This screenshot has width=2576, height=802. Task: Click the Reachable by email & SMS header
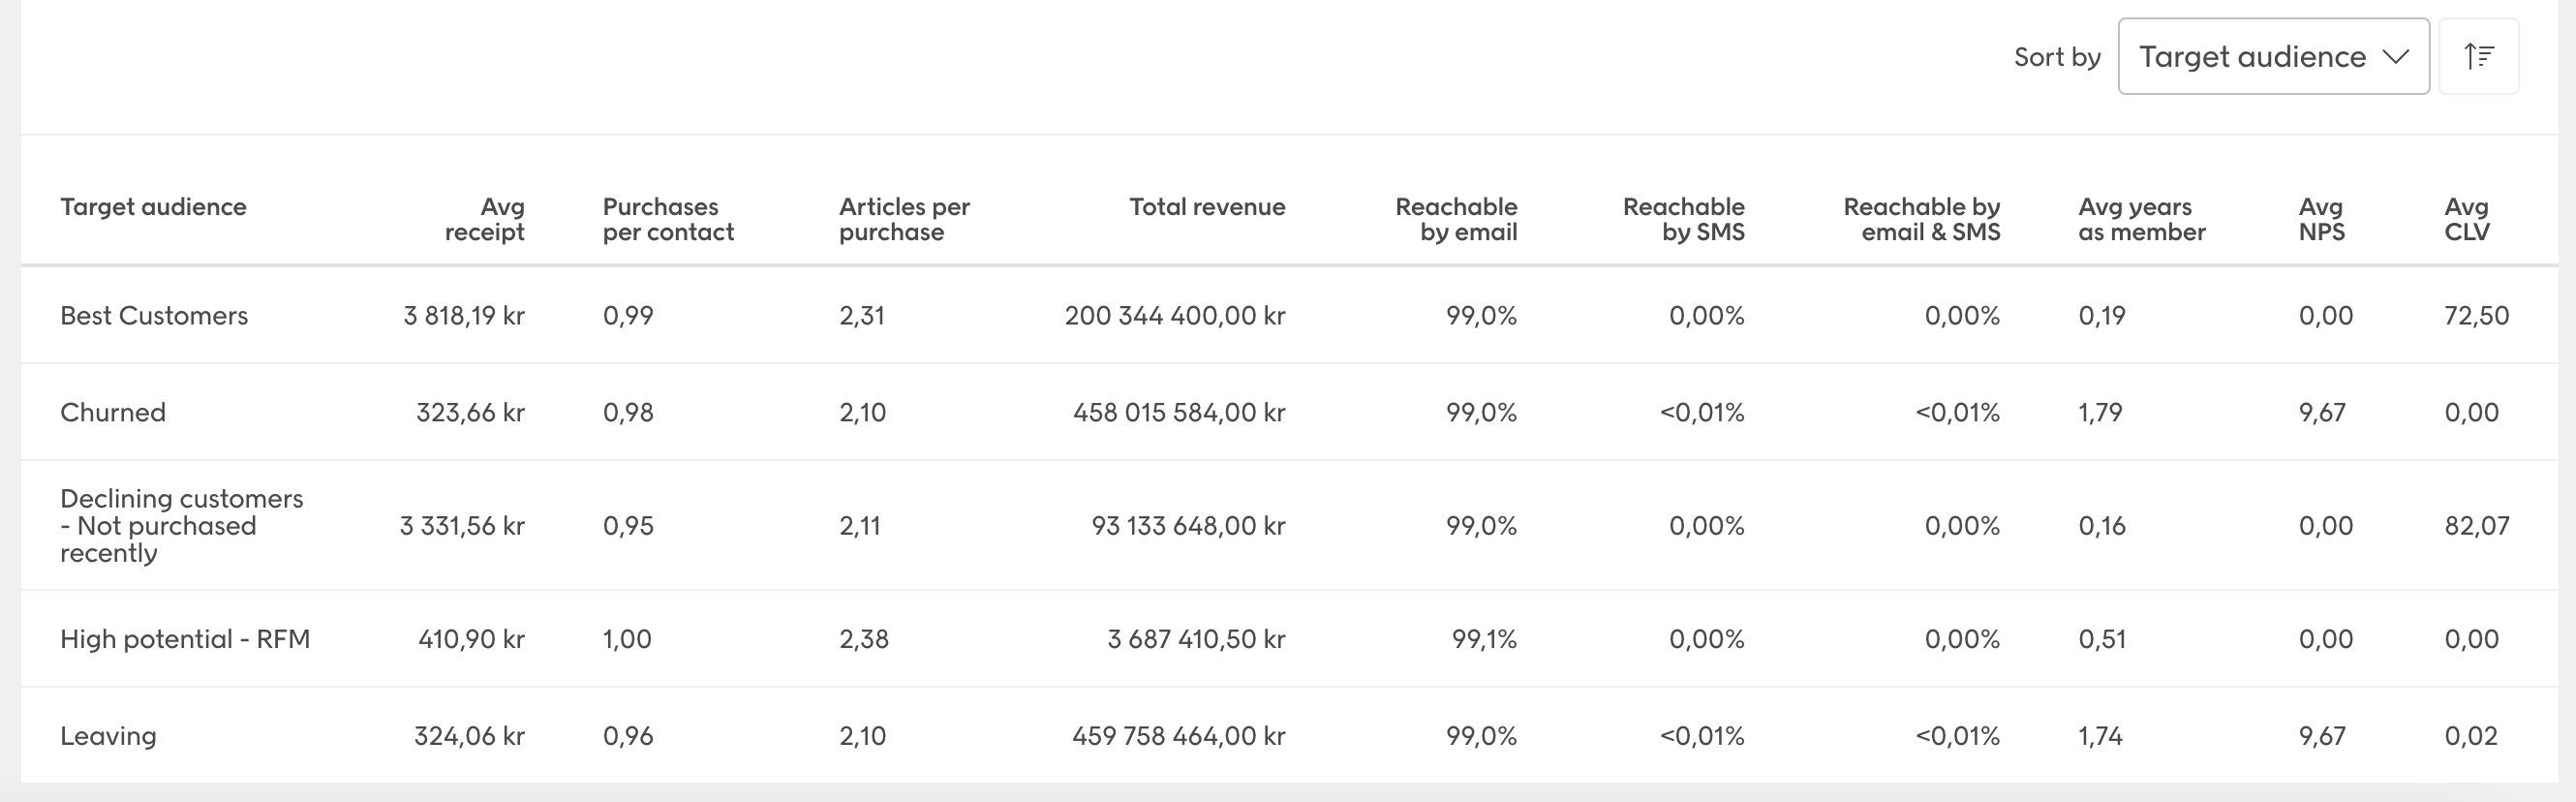1921,219
